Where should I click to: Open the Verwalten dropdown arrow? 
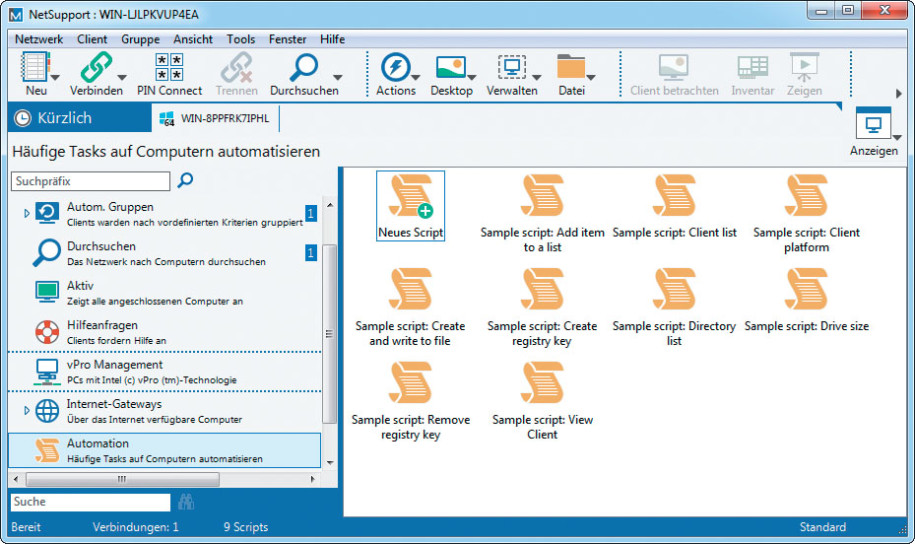click(x=536, y=77)
